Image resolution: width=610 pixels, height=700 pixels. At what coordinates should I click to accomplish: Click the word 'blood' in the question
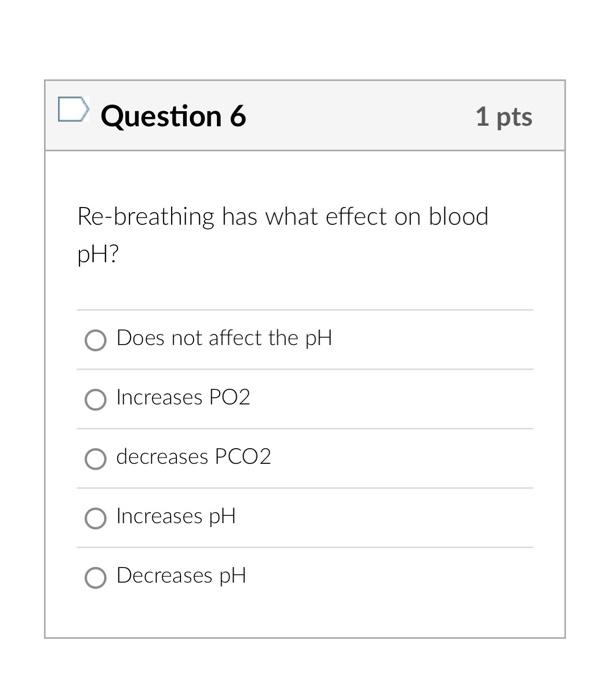458,217
